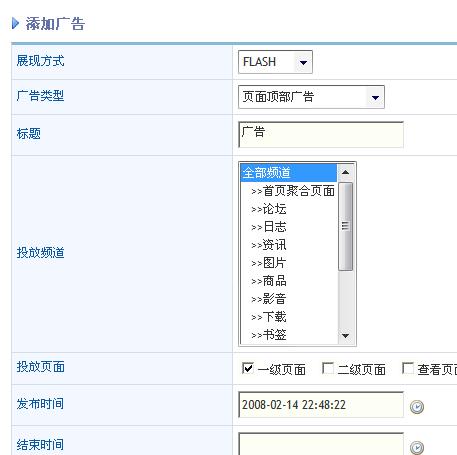Click the 标题 input field containing 广告

tap(321, 134)
